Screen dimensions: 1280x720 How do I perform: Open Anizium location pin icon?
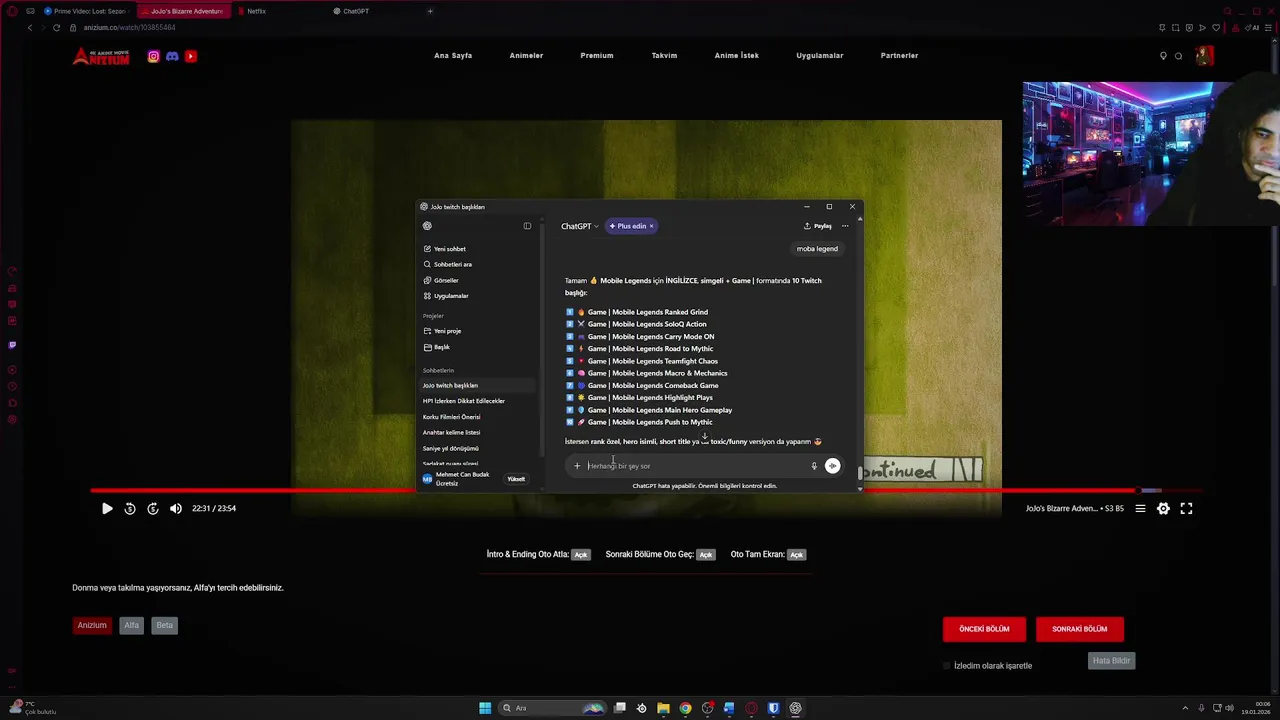tap(1163, 56)
